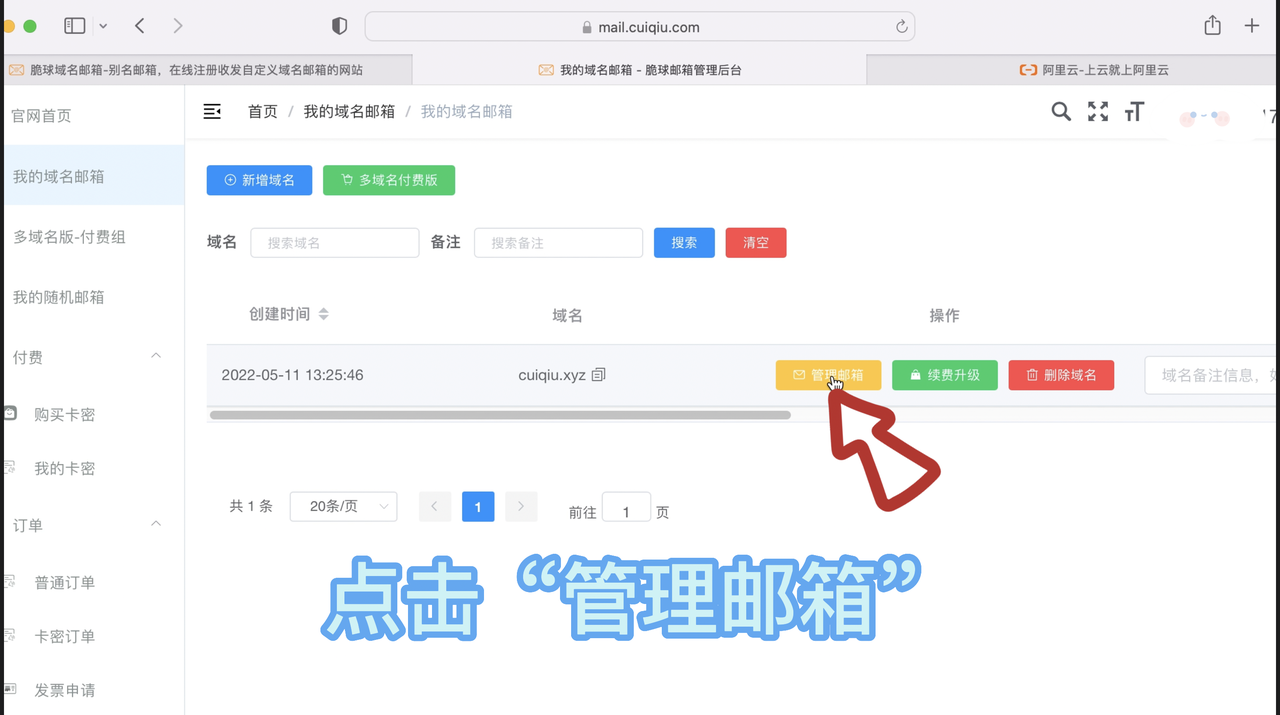Image resolution: width=1280 pixels, height=715 pixels.
Task: Open 我的随机邮箱 sidebar item
Action: [92, 297]
